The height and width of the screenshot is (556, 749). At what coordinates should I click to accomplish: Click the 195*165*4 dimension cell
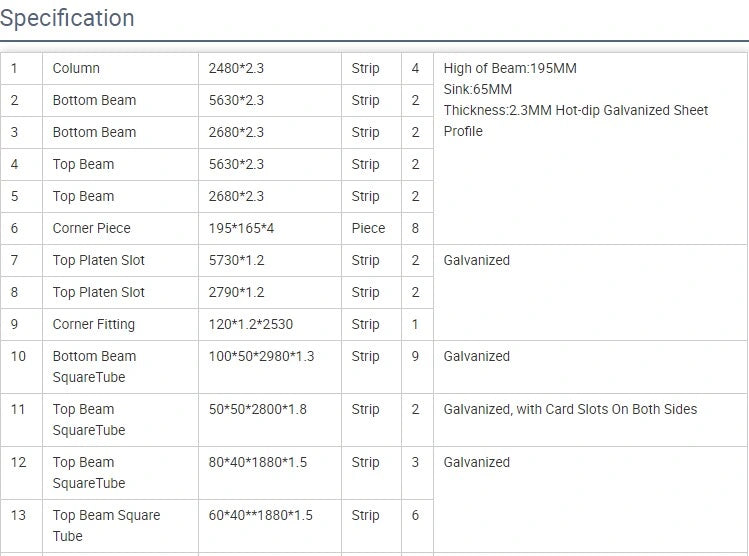[241, 228]
